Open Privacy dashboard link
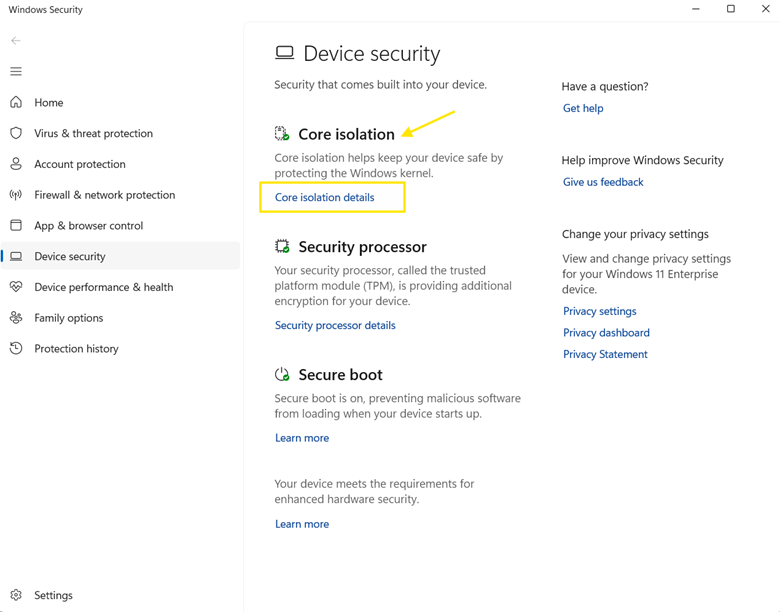780x612 pixels. click(606, 333)
